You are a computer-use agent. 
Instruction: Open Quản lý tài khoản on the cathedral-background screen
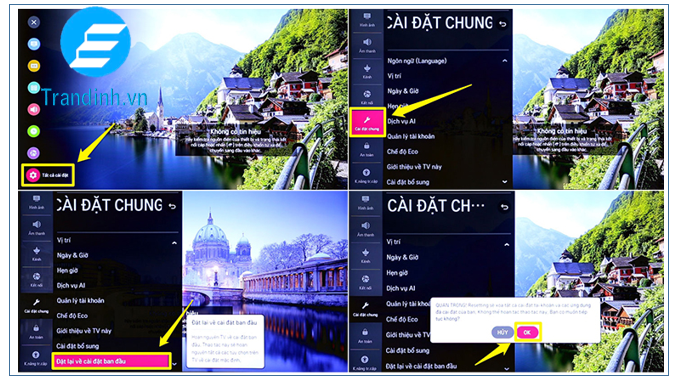pyautogui.click(x=80, y=300)
